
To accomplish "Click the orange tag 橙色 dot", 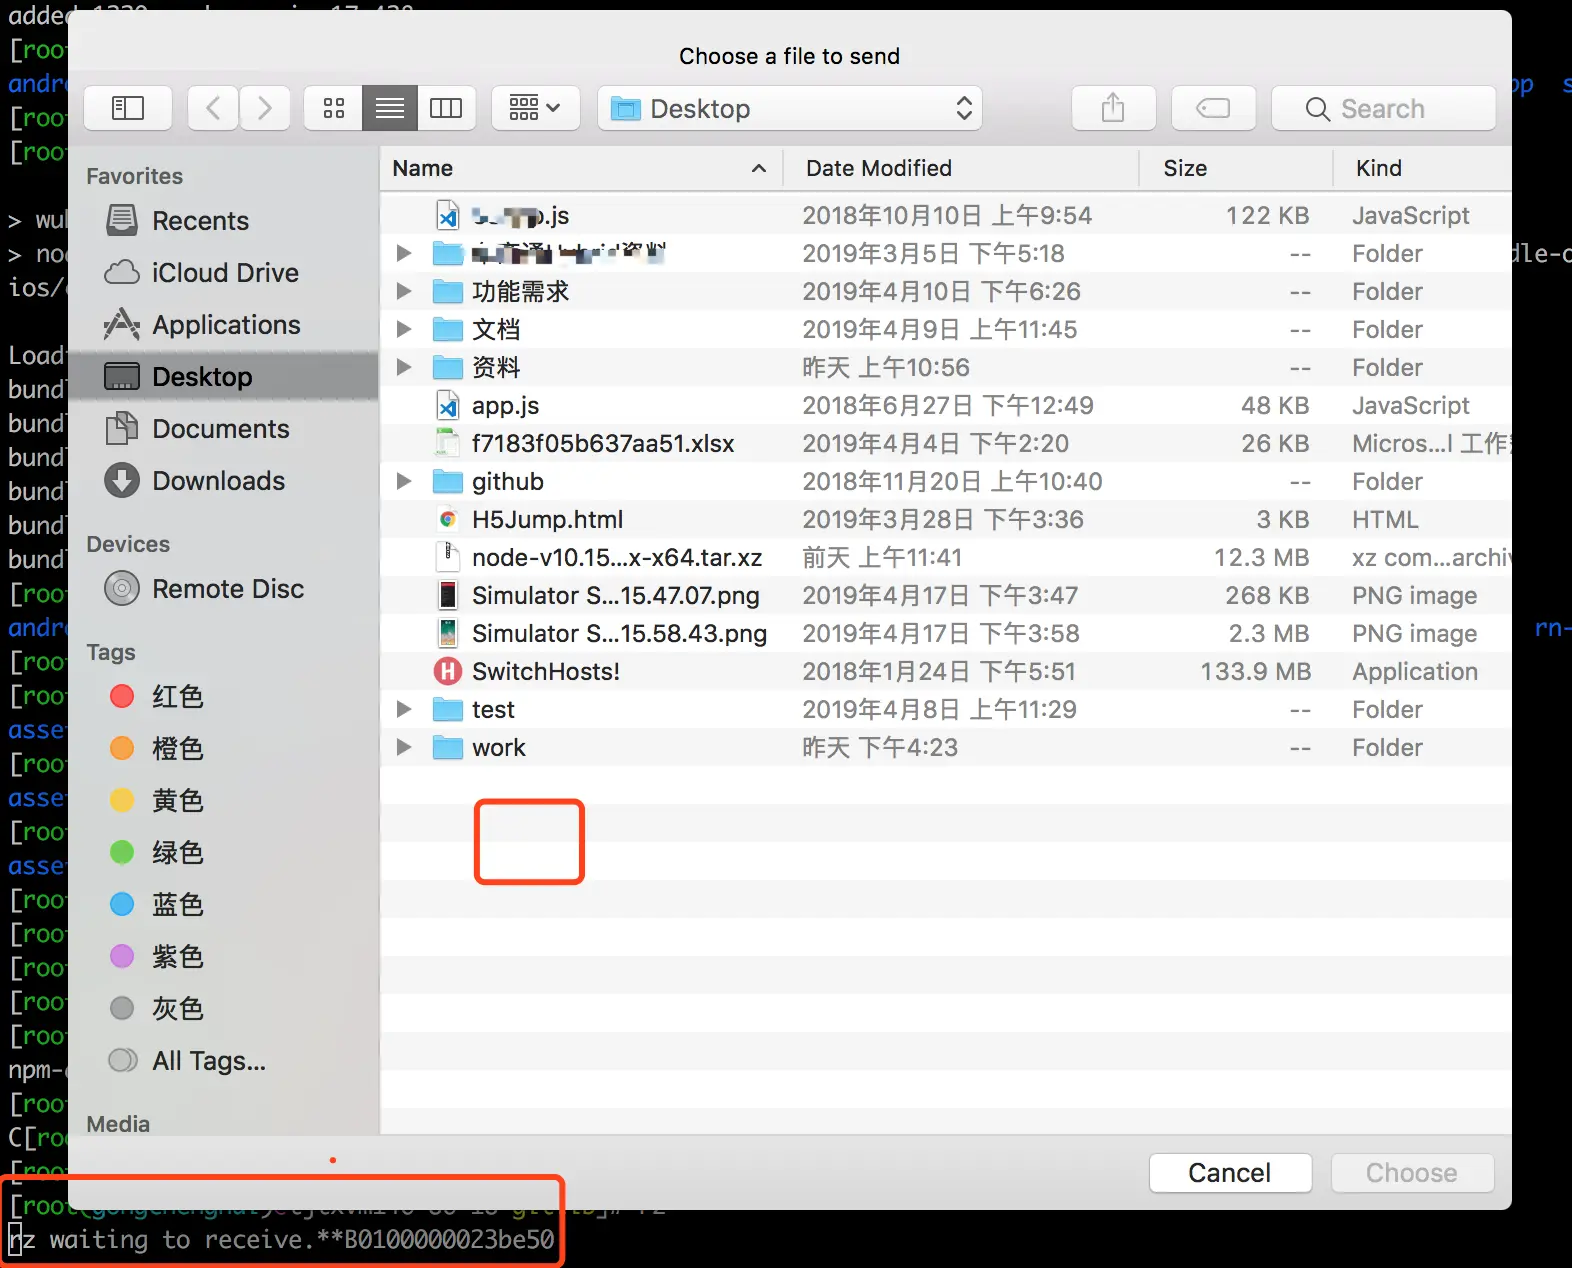I will click(122, 749).
